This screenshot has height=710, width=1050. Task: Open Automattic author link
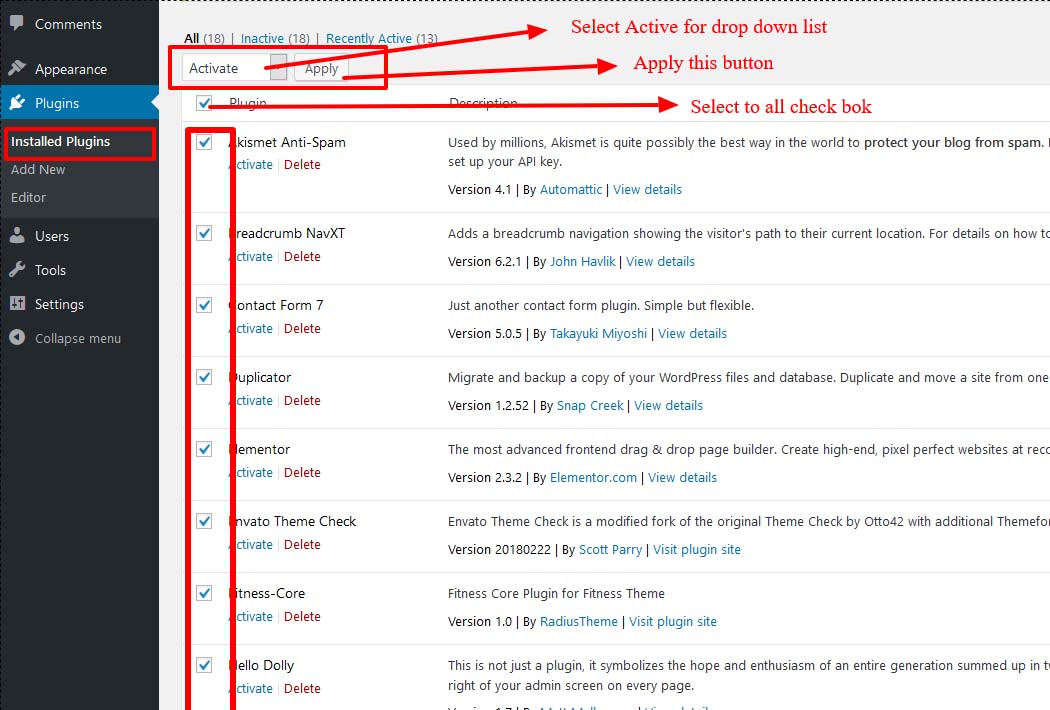coord(571,190)
